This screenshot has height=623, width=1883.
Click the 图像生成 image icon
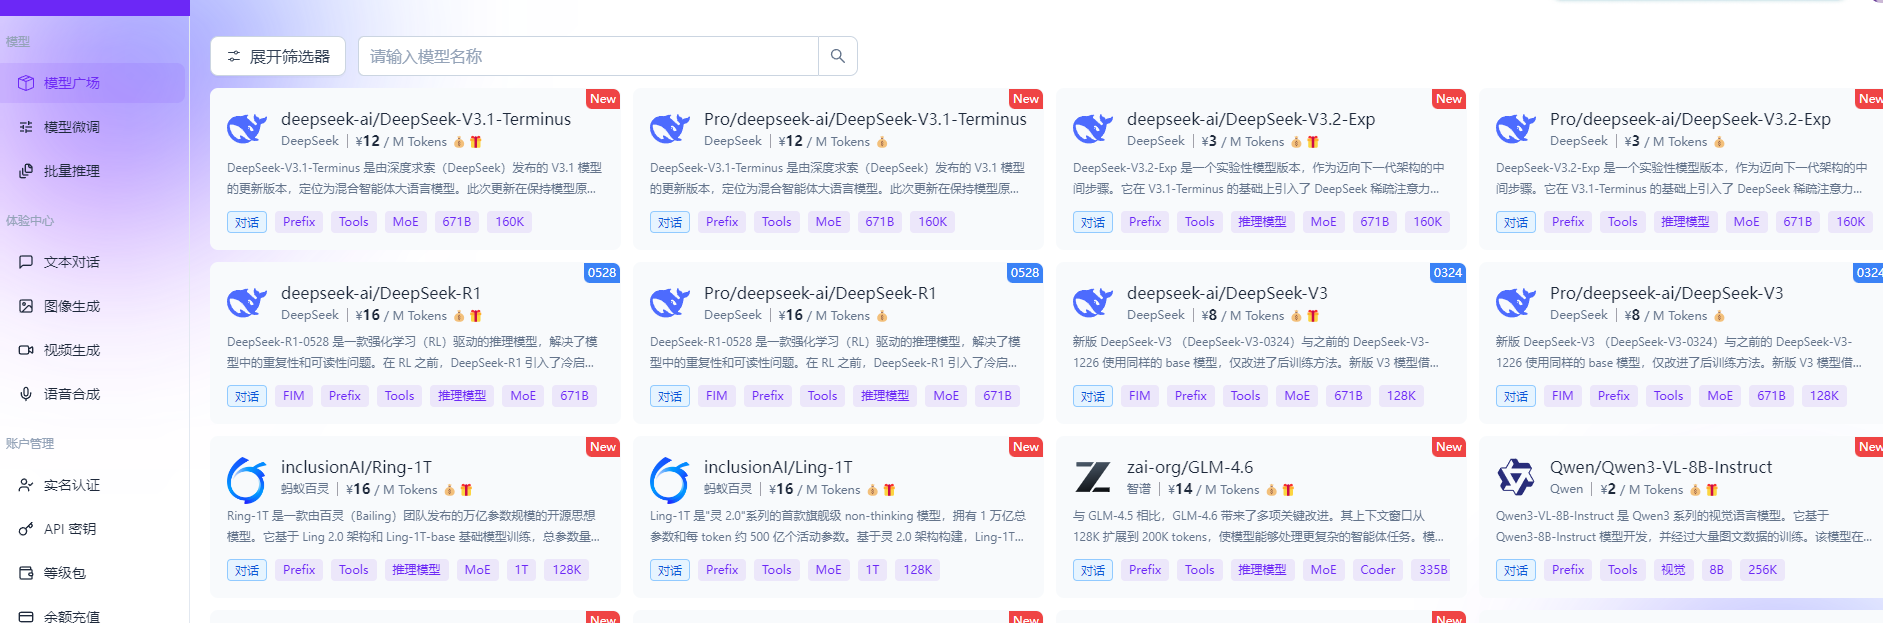26,306
